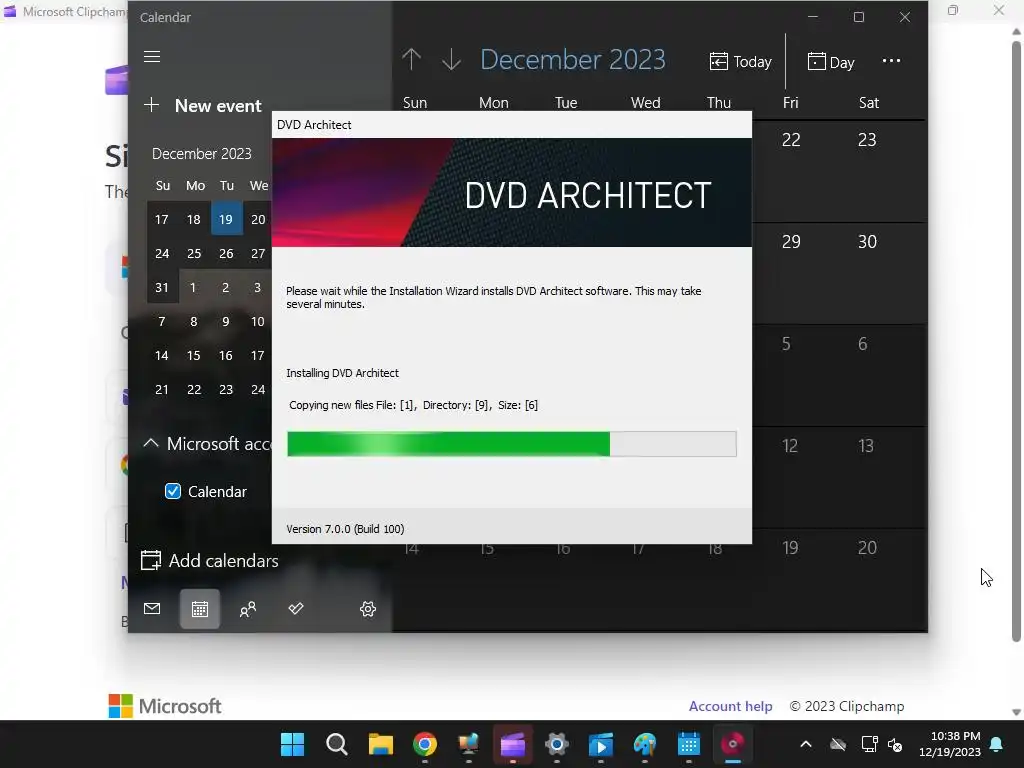The image size is (1024, 768).
Task: Uncheck the Calendar checkbox
Action: 173,491
